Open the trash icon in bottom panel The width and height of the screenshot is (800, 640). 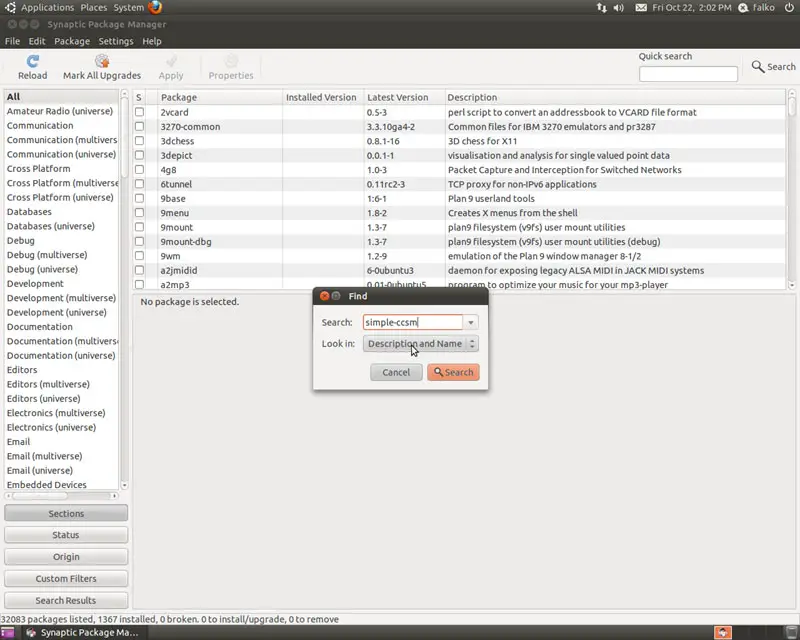tap(791, 633)
